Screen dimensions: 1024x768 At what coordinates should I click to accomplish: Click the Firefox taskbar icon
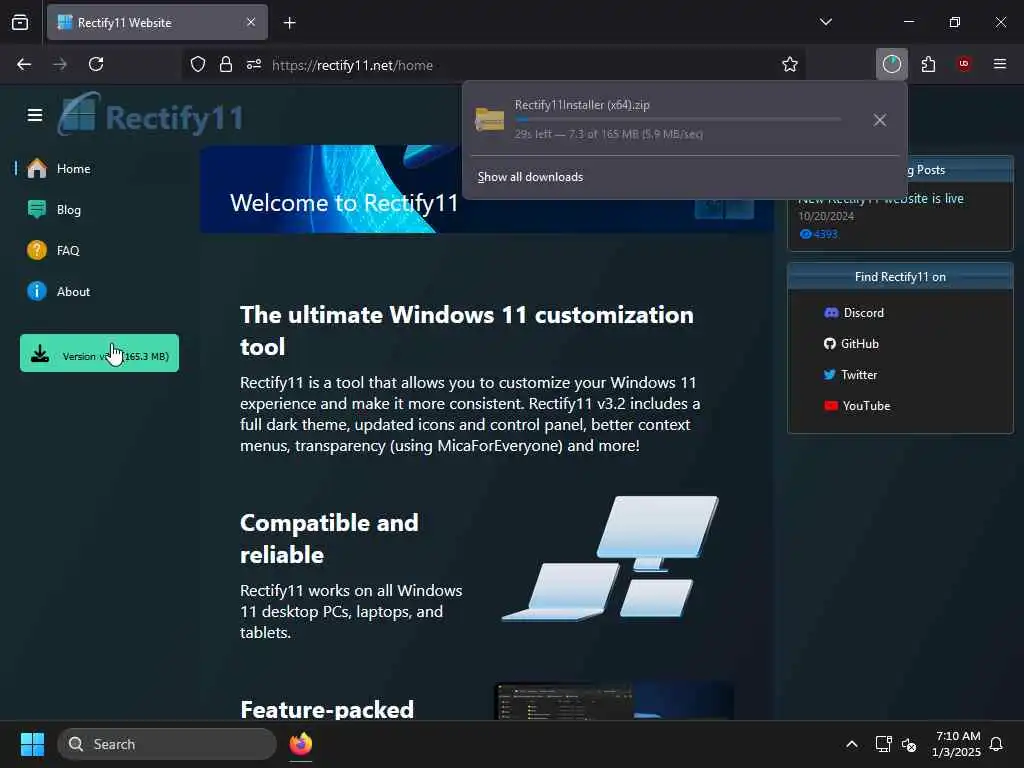pos(300,744)
